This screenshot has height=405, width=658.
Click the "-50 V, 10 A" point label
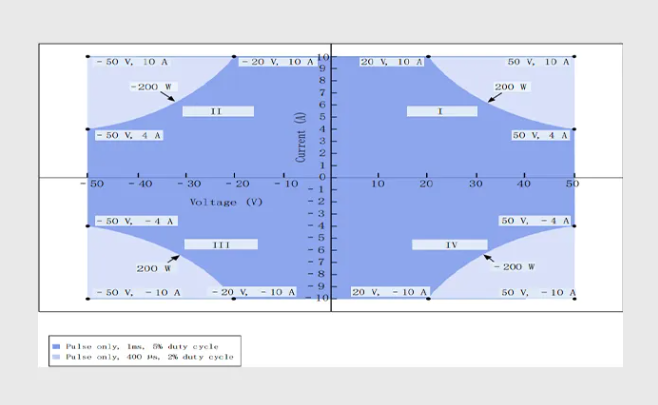click(x=132, y=62)
